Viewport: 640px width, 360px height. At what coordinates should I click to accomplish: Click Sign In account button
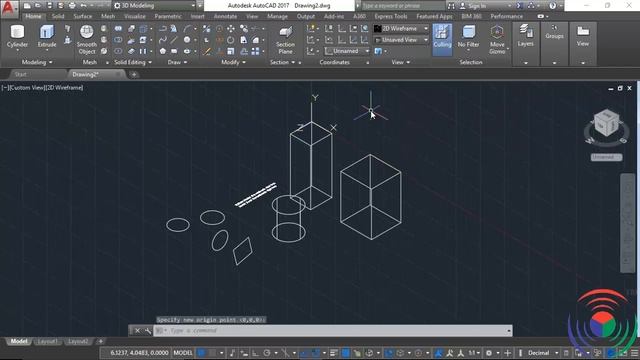click(477, 6)
